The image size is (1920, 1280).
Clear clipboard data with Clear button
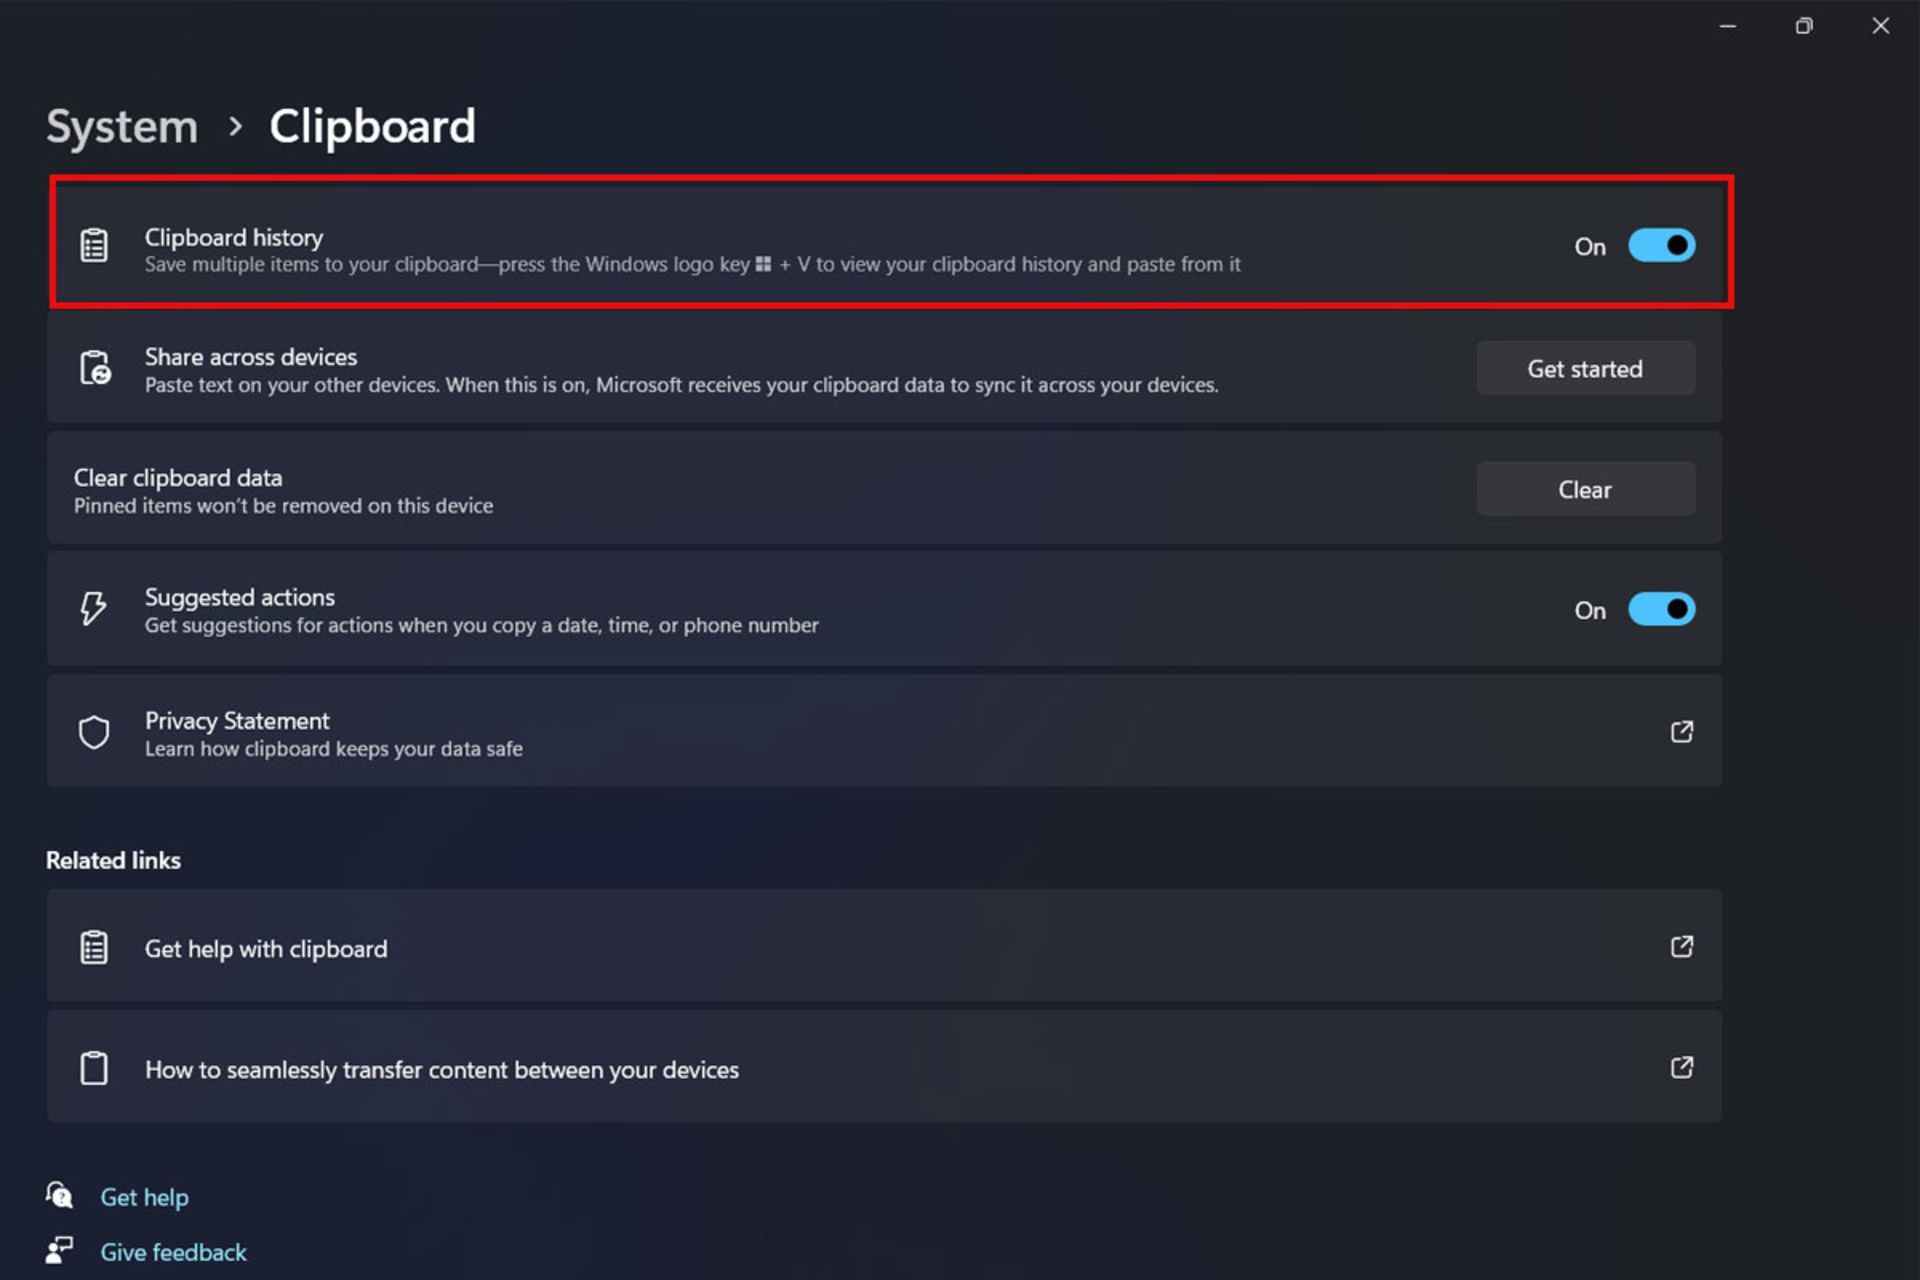click(1585, 489)
